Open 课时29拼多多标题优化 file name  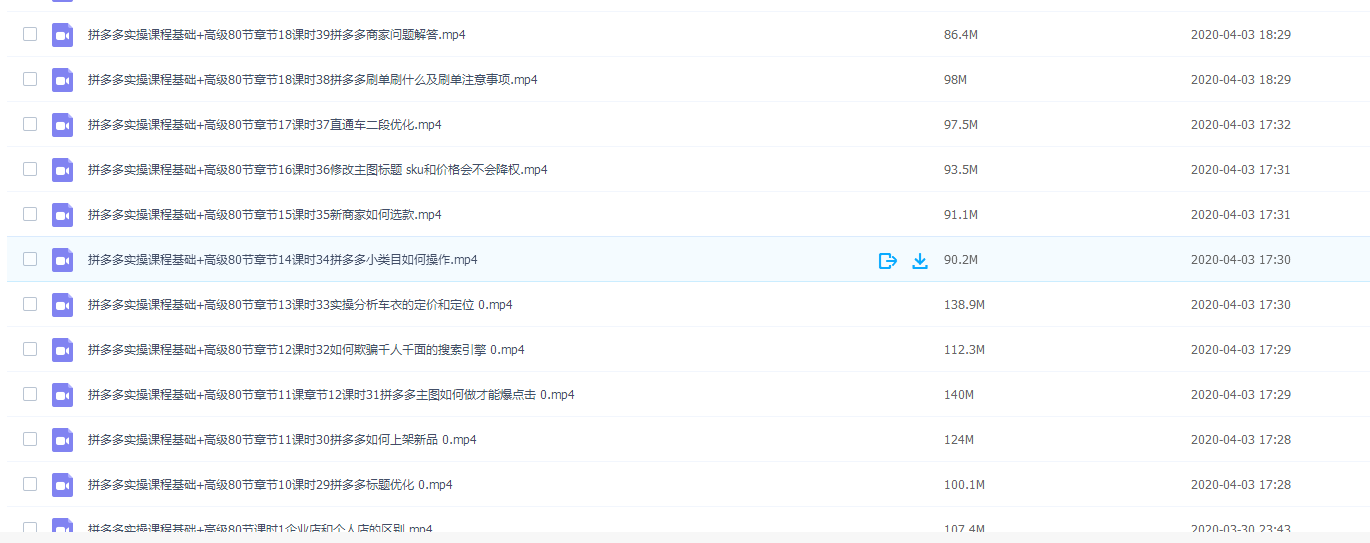[270, 485]
